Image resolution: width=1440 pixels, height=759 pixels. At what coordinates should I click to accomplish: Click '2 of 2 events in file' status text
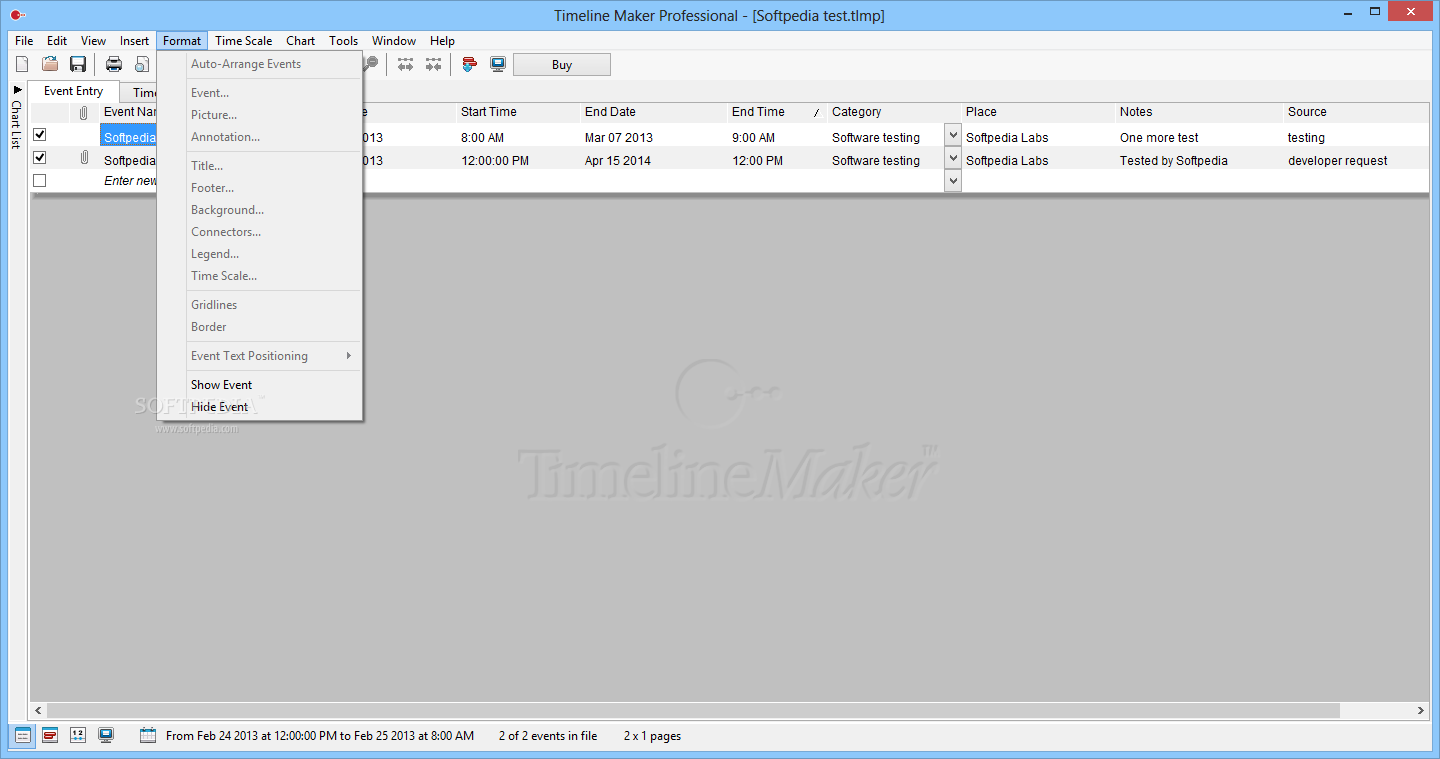[548, 736]
